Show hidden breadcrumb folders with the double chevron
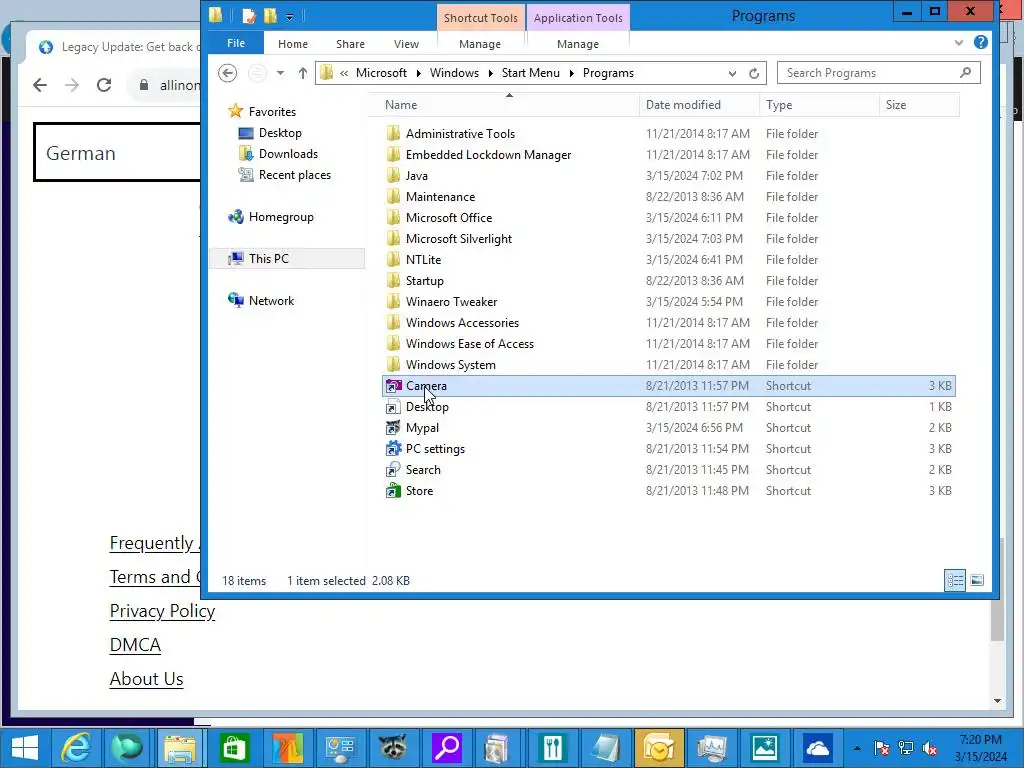 (x=344, y=73)
